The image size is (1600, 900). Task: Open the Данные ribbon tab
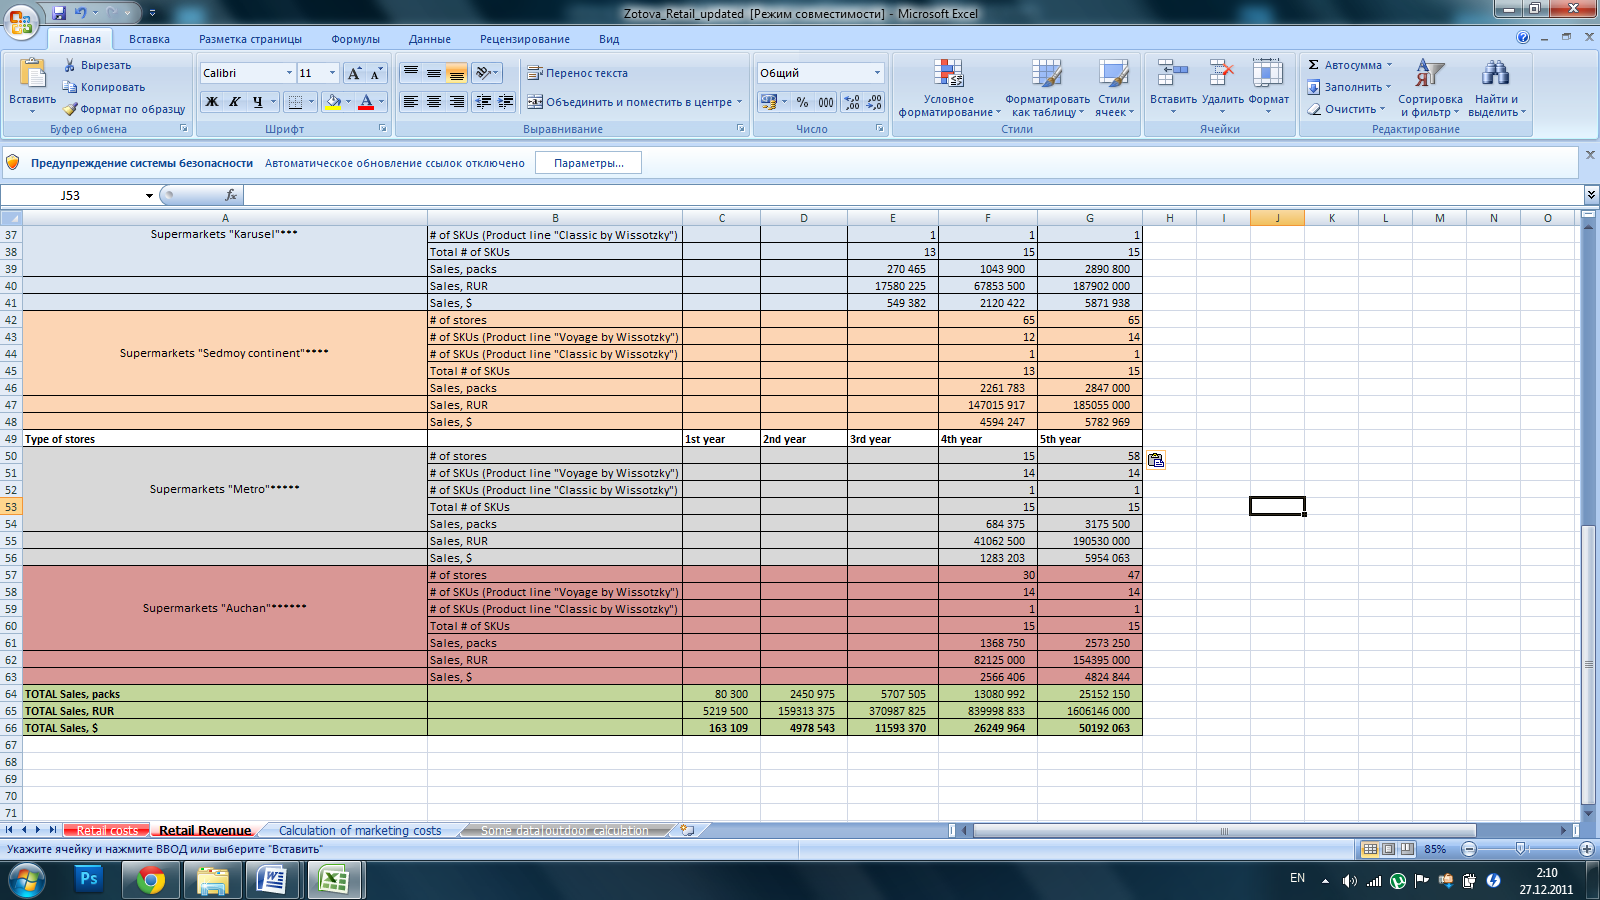pyautogui.click(x=429, y=39)
